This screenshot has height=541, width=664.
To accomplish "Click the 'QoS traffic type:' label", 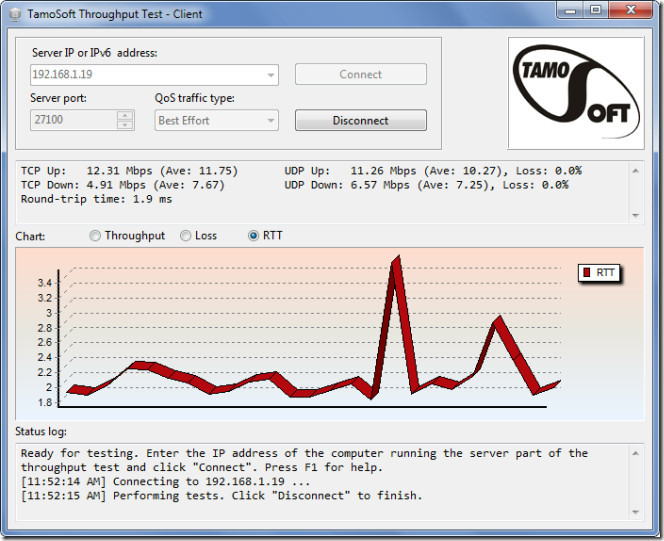I will coord(194,98).
